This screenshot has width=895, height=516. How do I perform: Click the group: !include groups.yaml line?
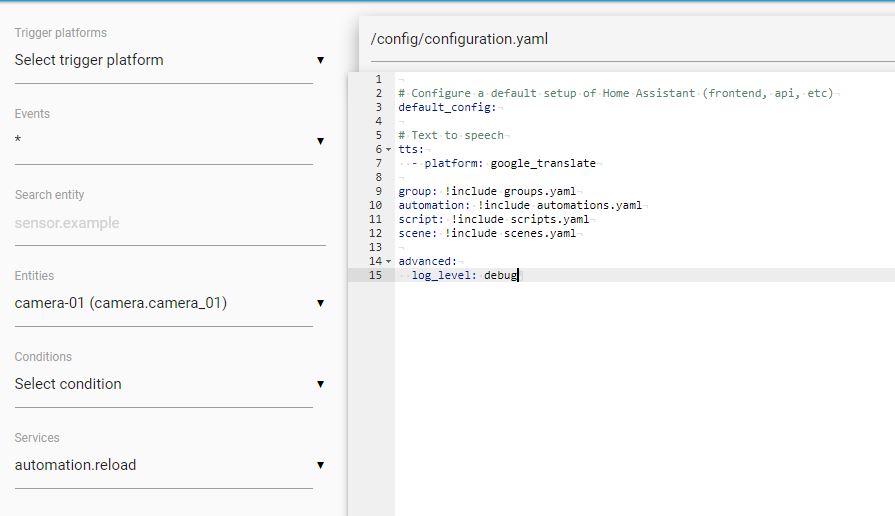487,191
